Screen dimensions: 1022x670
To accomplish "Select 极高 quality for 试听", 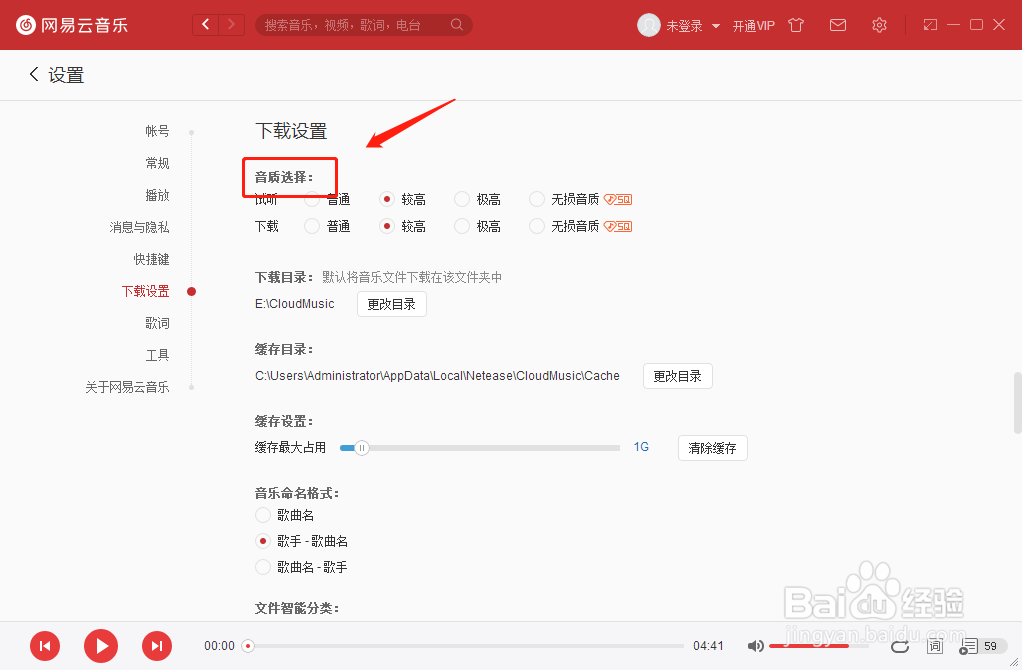I will tap(462, 199).
